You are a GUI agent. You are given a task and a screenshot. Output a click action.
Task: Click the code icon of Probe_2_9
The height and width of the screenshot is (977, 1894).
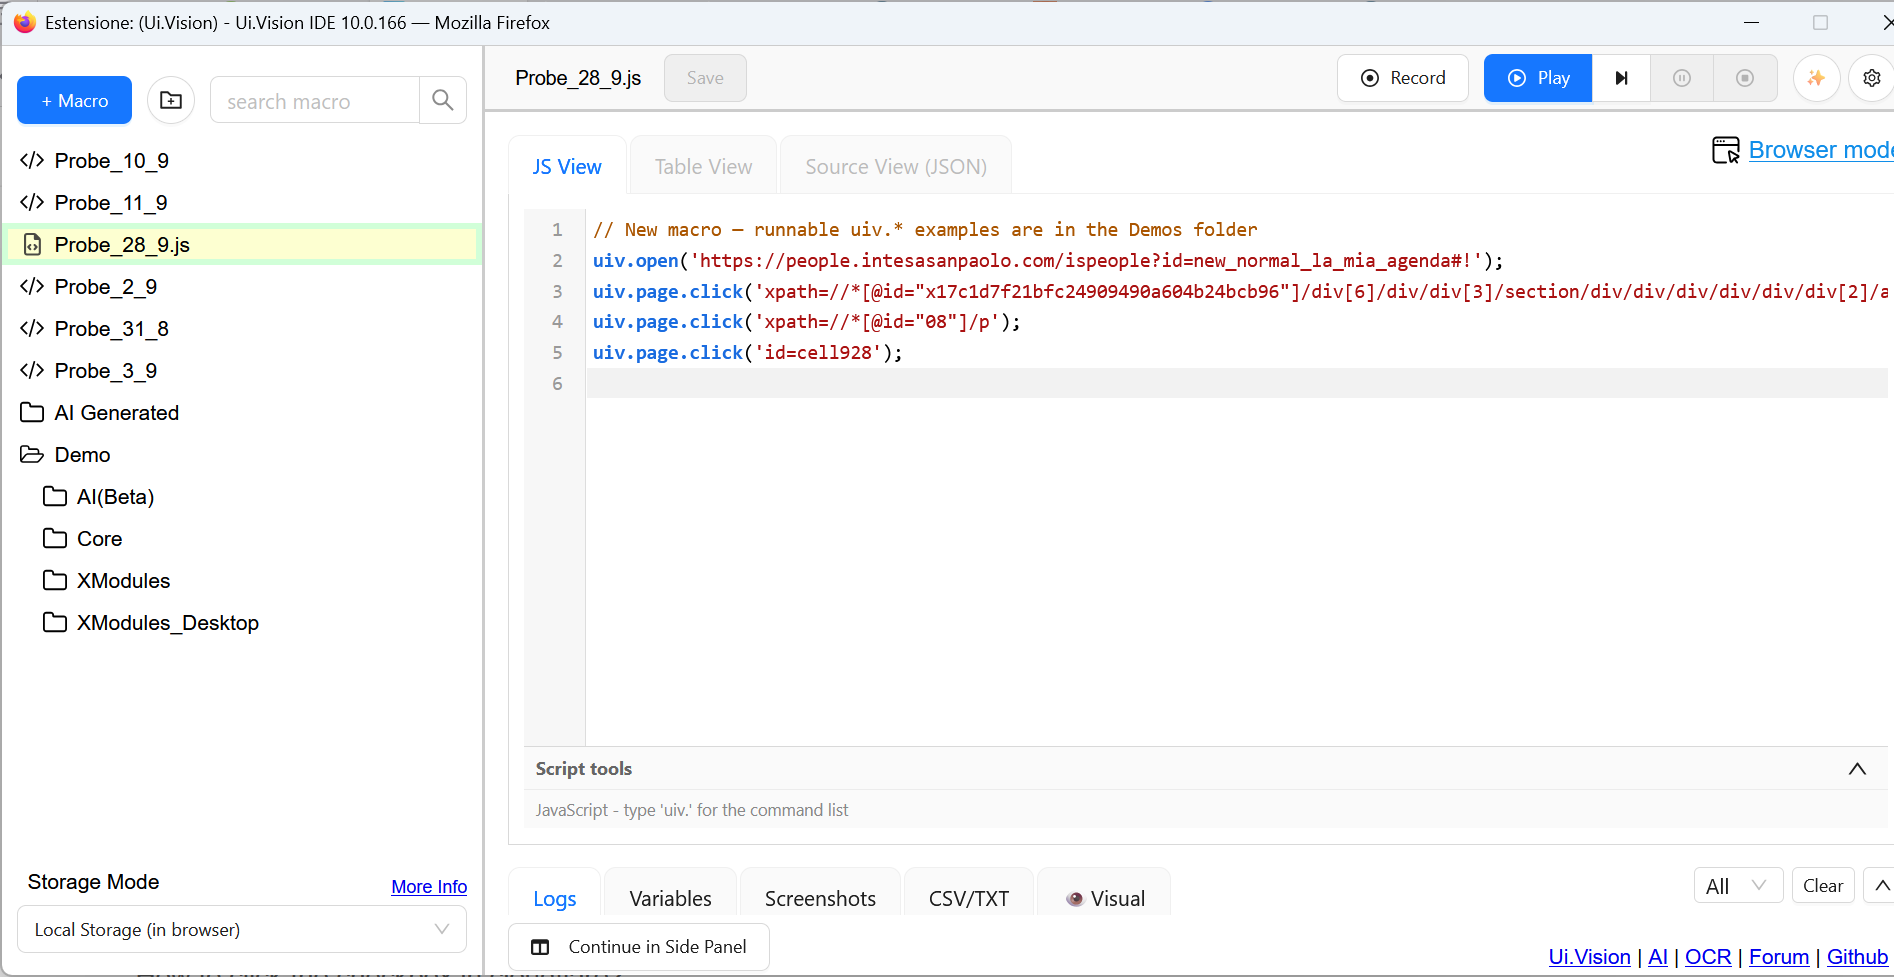(32, 287)
